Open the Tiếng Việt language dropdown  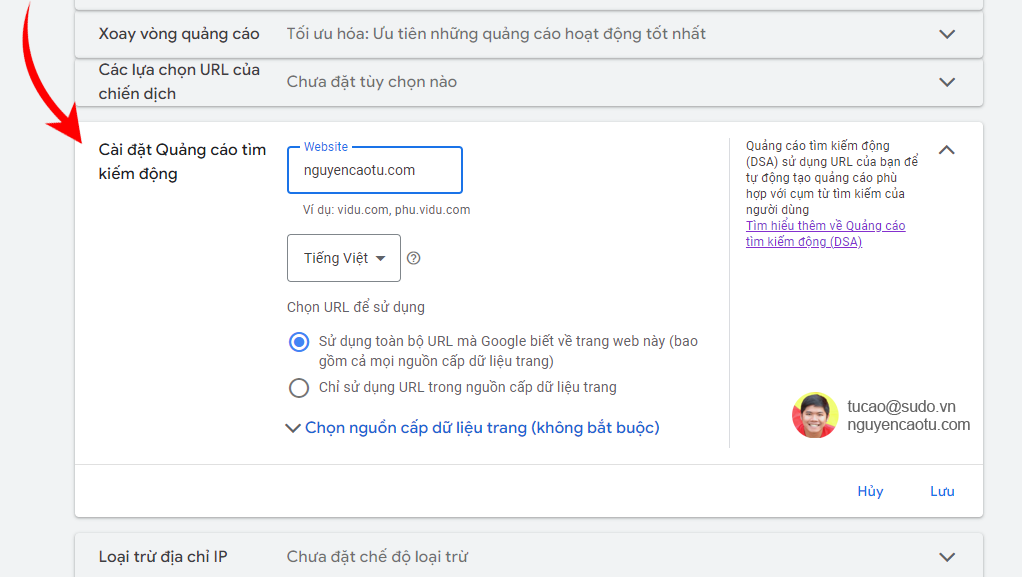(343, 258)
